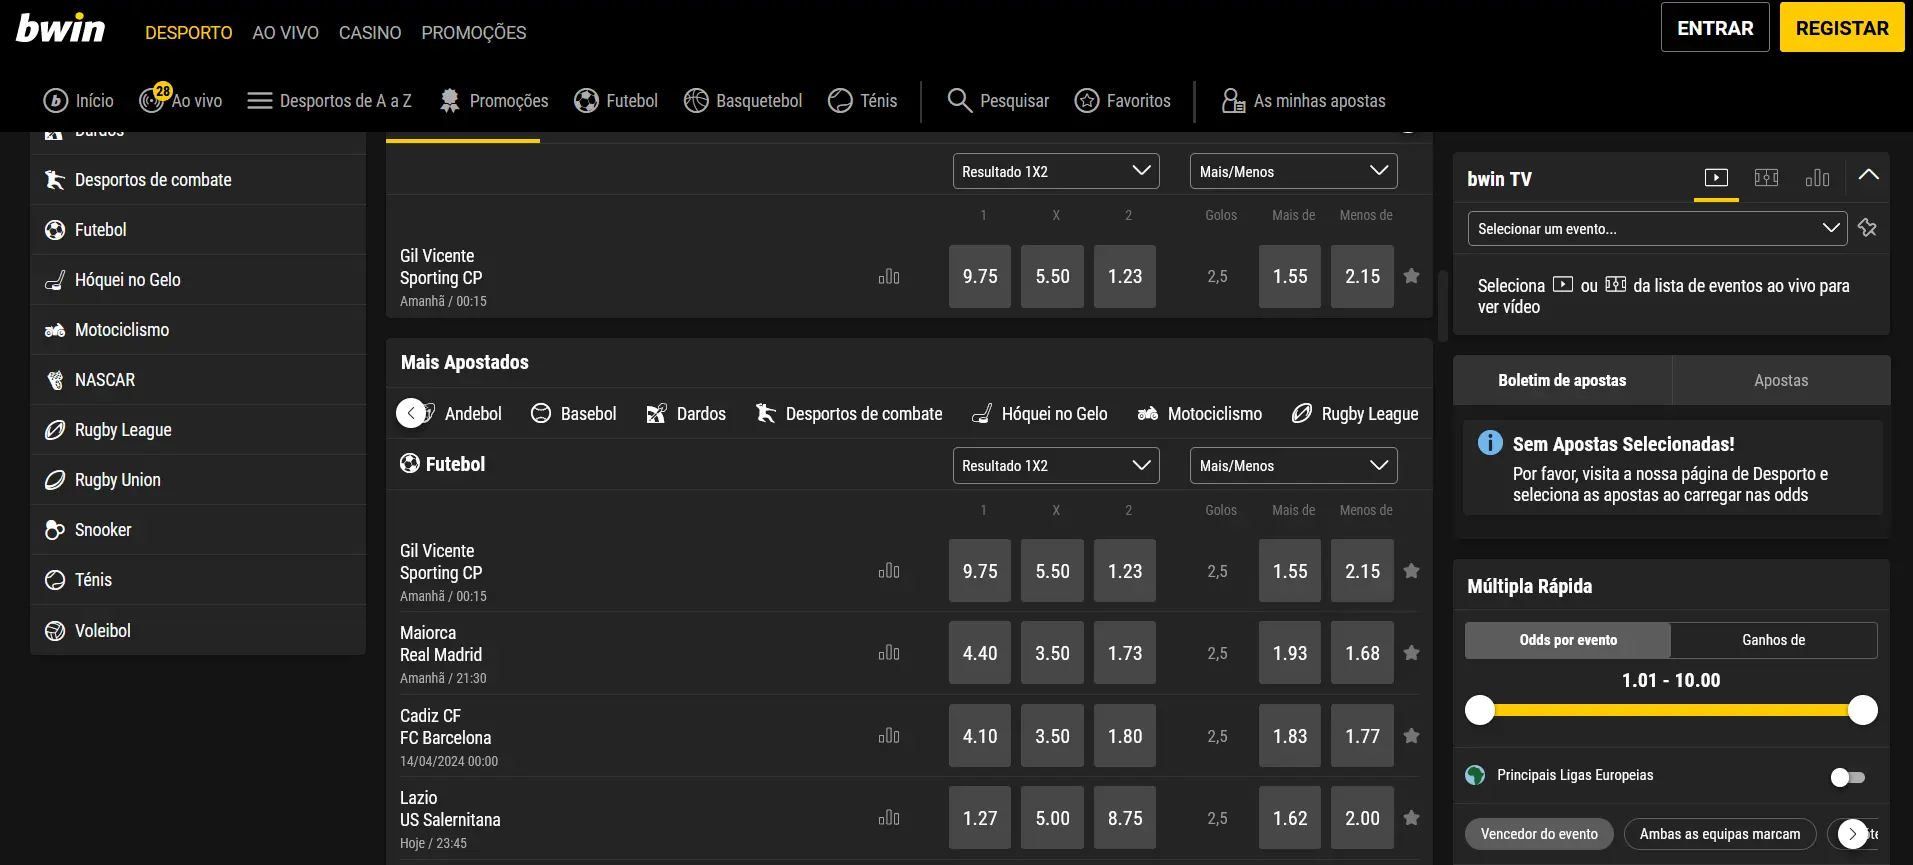Select Desportos de combate in sidebar

pos(198,180)
